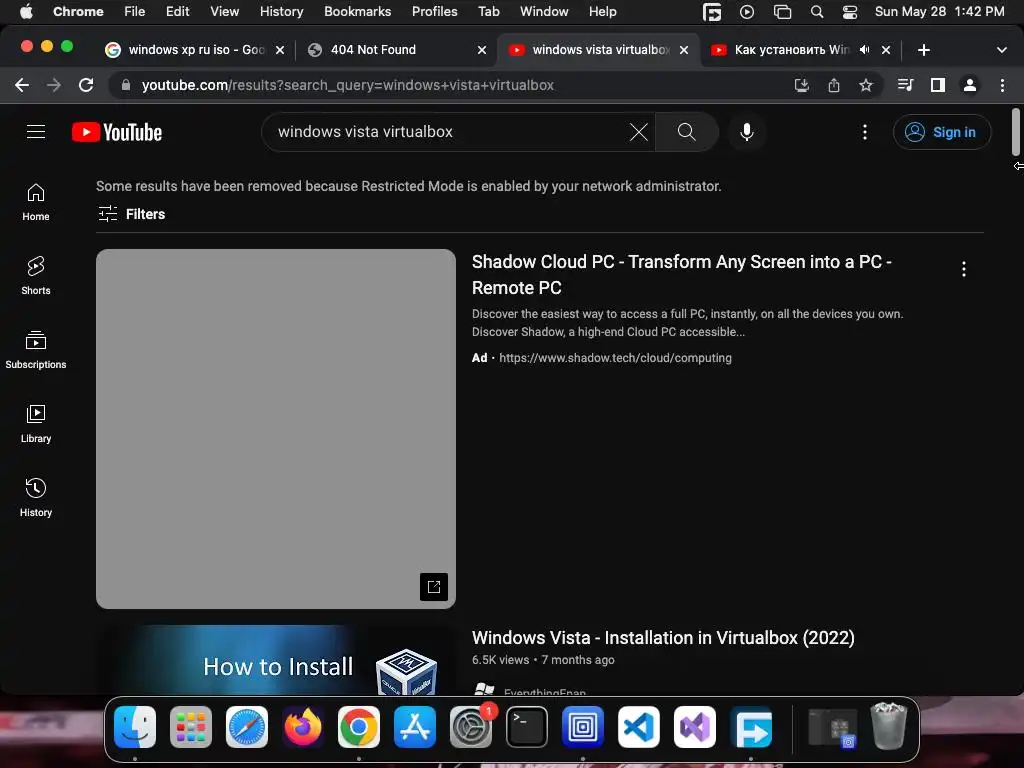Open History in the sidebar
Screen dimensions: 1024x768
click(36, 498)
